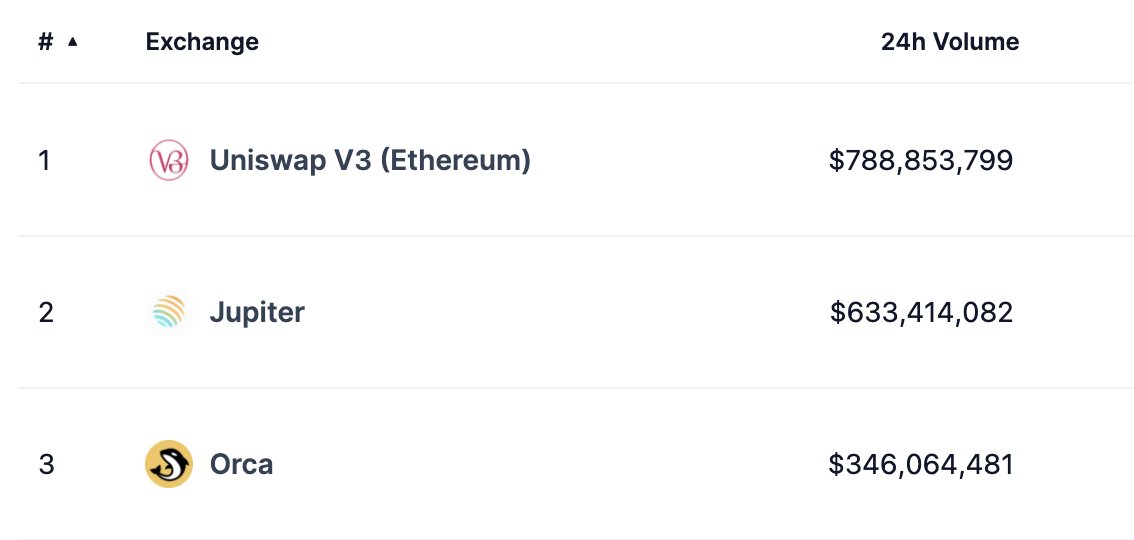Select the Uniswap V3 table row
Viewport: 1134px width, 540px height.
[x=576, y=160]
